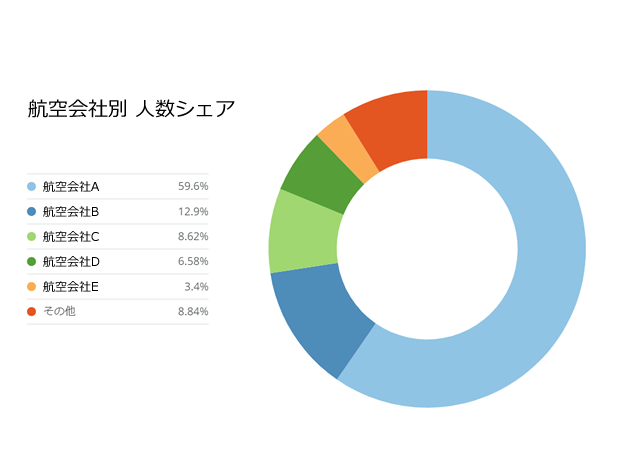
Task: Click the red その他 legend dot
Action: pos(32,312)
